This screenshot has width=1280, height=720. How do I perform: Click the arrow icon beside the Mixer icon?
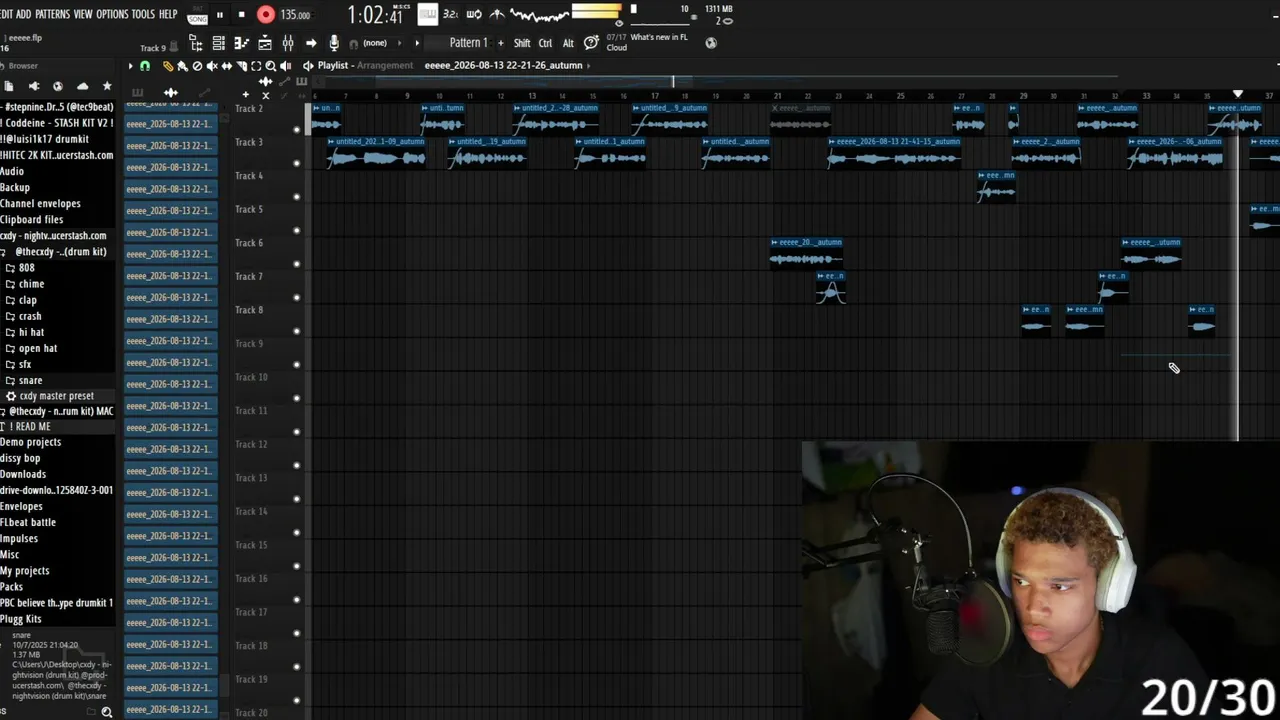tap(311, 43)
